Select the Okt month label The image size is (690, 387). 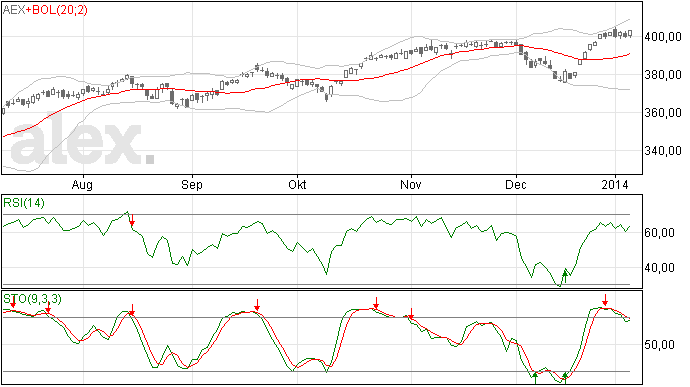(297, 184)
